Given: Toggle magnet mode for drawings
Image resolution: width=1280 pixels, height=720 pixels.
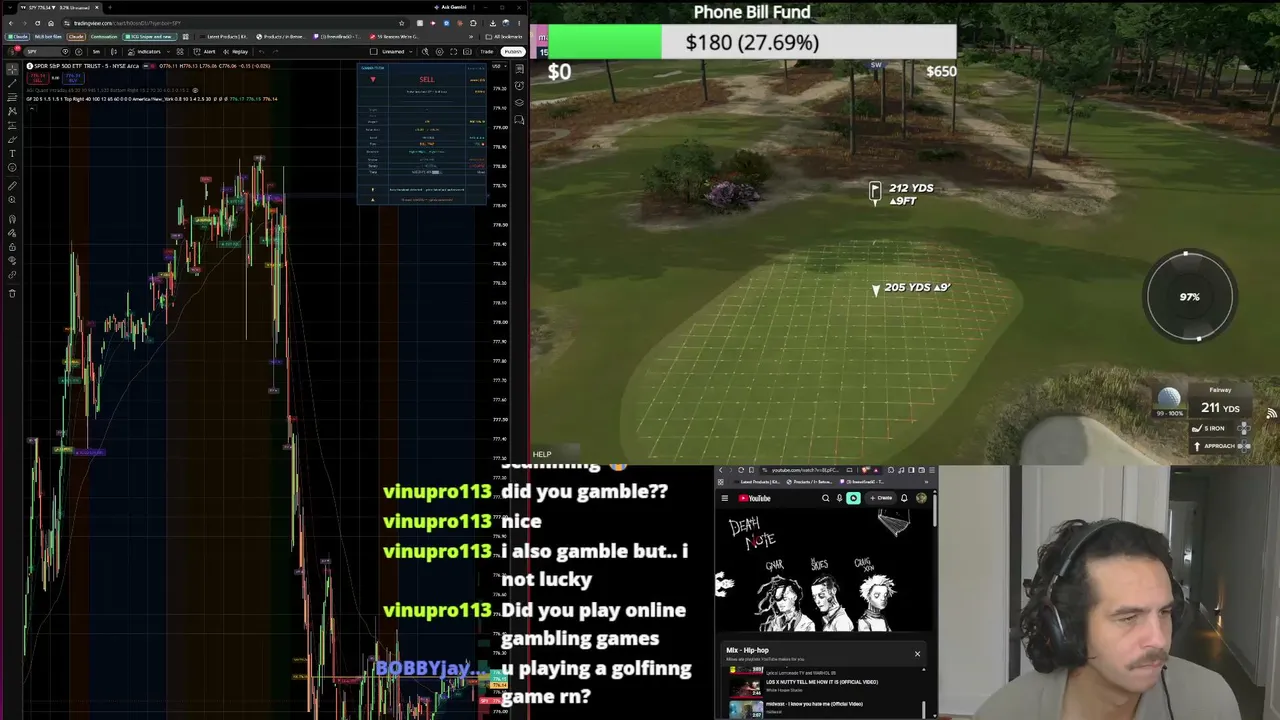Looking at the screenshot, I should 12,219.
